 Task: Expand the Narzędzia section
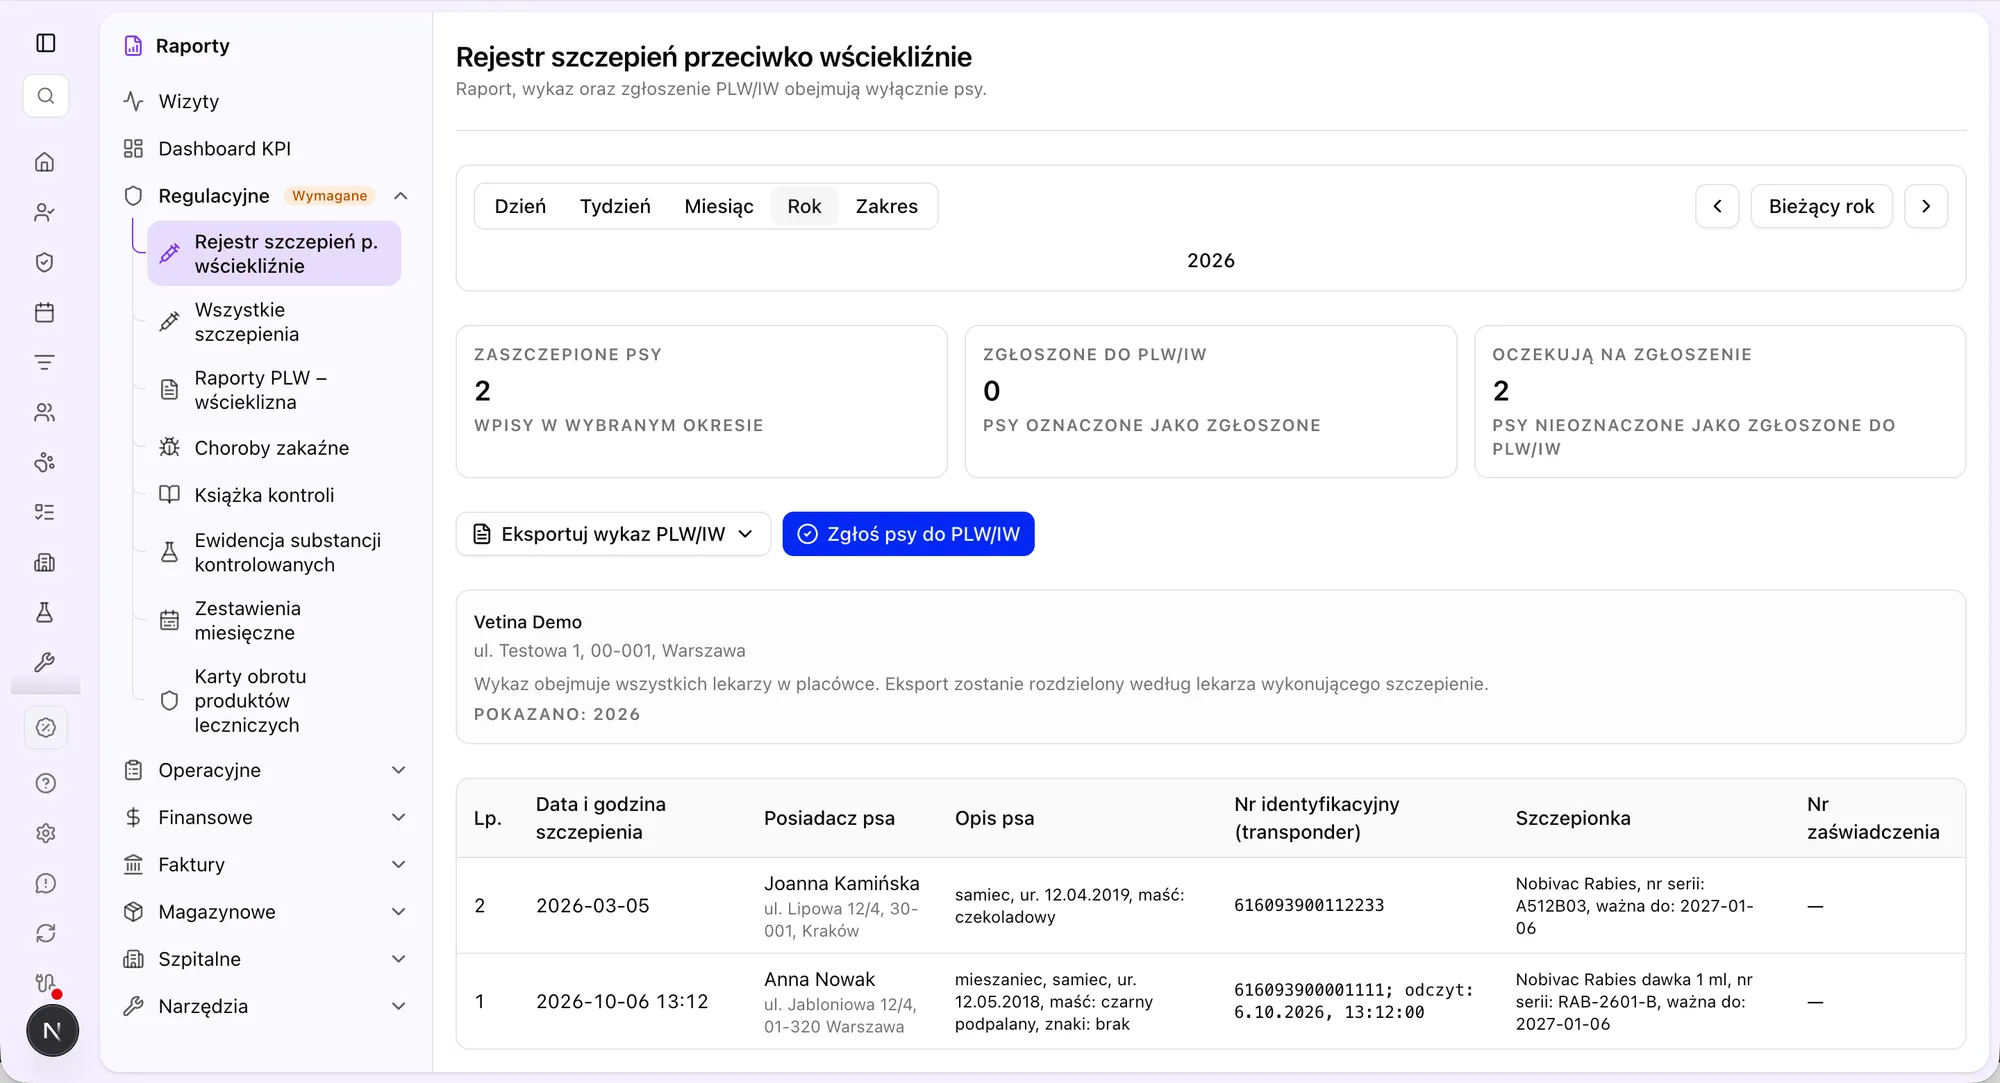click(x=398, y=1006)
